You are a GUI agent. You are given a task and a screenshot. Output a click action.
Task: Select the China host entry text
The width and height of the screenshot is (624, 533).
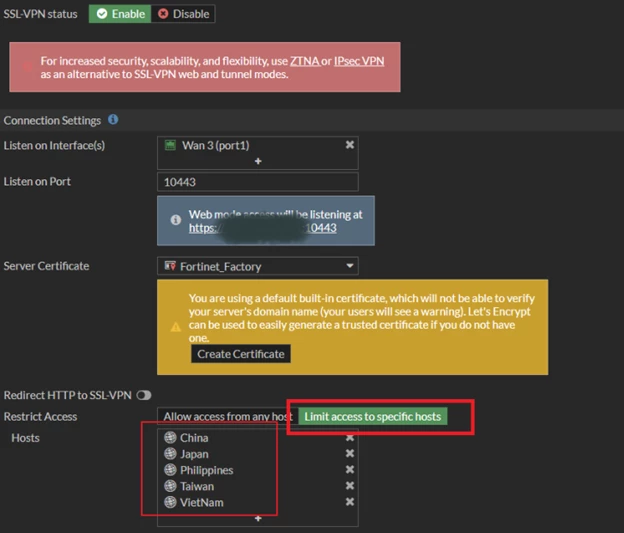[x=194, y=438]
